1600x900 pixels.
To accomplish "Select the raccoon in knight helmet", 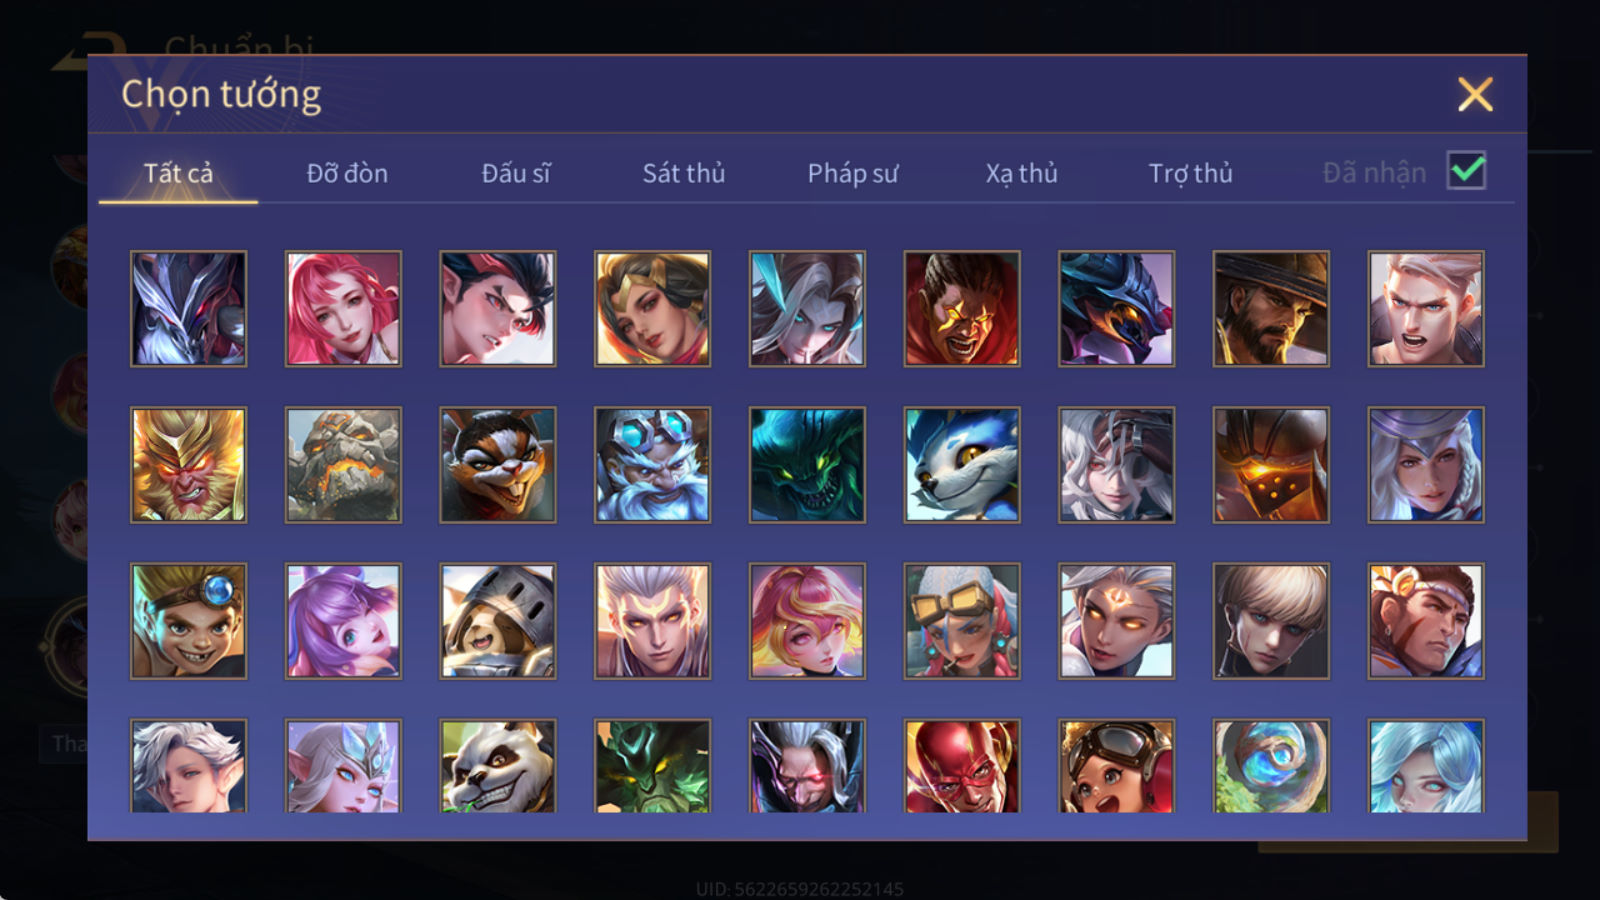I will [498, 621].
